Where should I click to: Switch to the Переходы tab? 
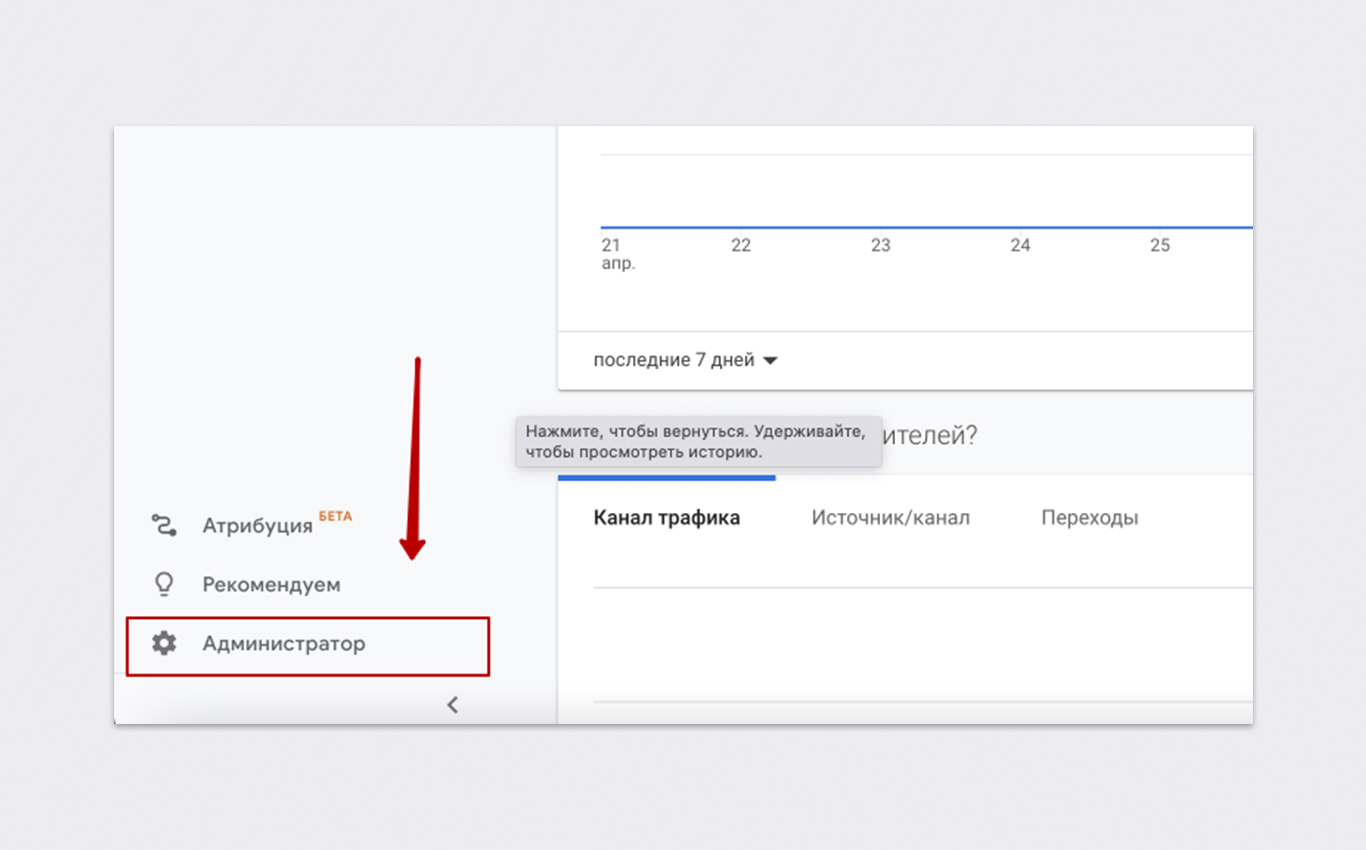1090,518
